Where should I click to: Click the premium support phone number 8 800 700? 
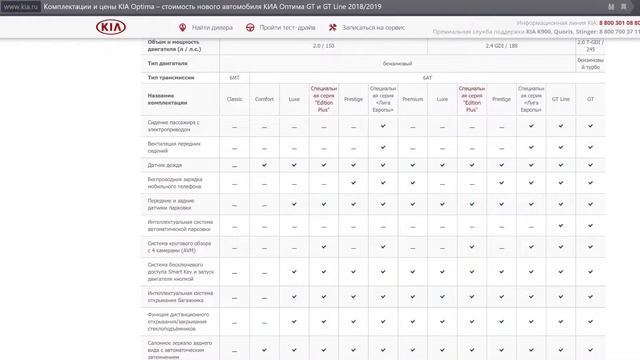pyautogui.click(x=619, y=31)
